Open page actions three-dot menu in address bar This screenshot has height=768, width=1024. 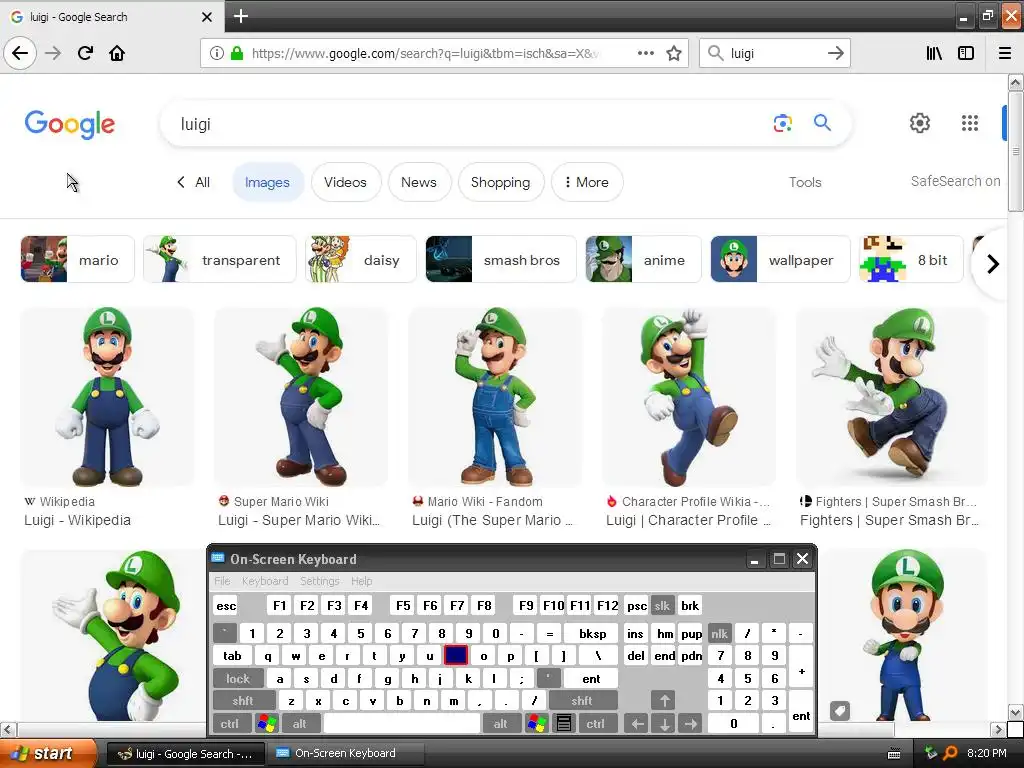(x=645, y=53)
